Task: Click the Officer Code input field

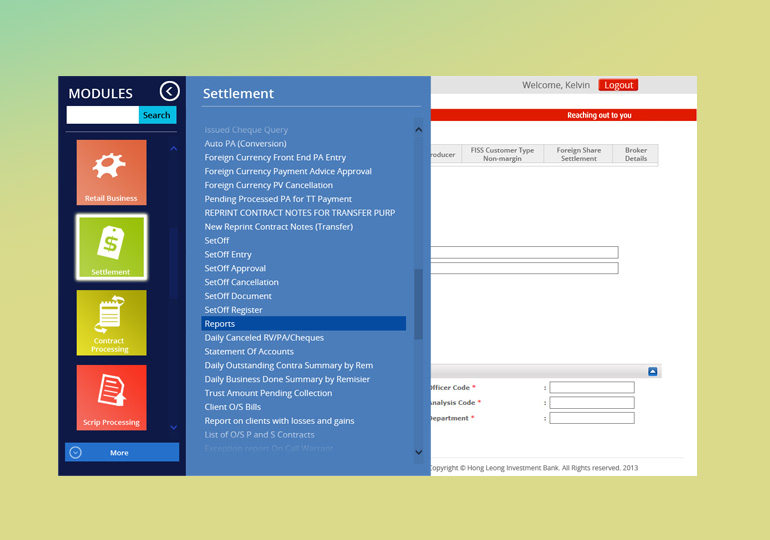Action: click(x=591, y=387)
